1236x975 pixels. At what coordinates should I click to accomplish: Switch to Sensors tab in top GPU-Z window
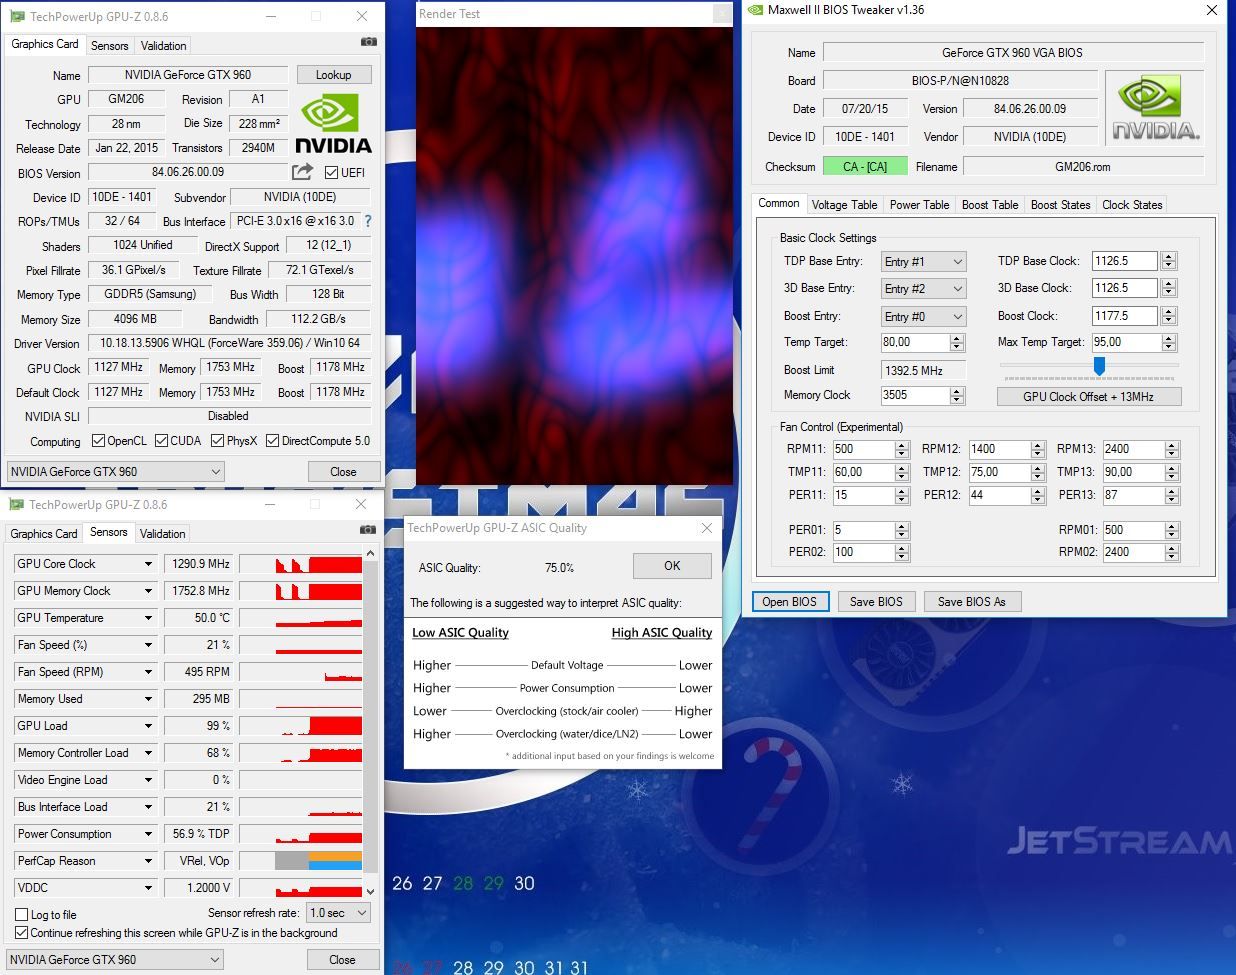point(109,45)
